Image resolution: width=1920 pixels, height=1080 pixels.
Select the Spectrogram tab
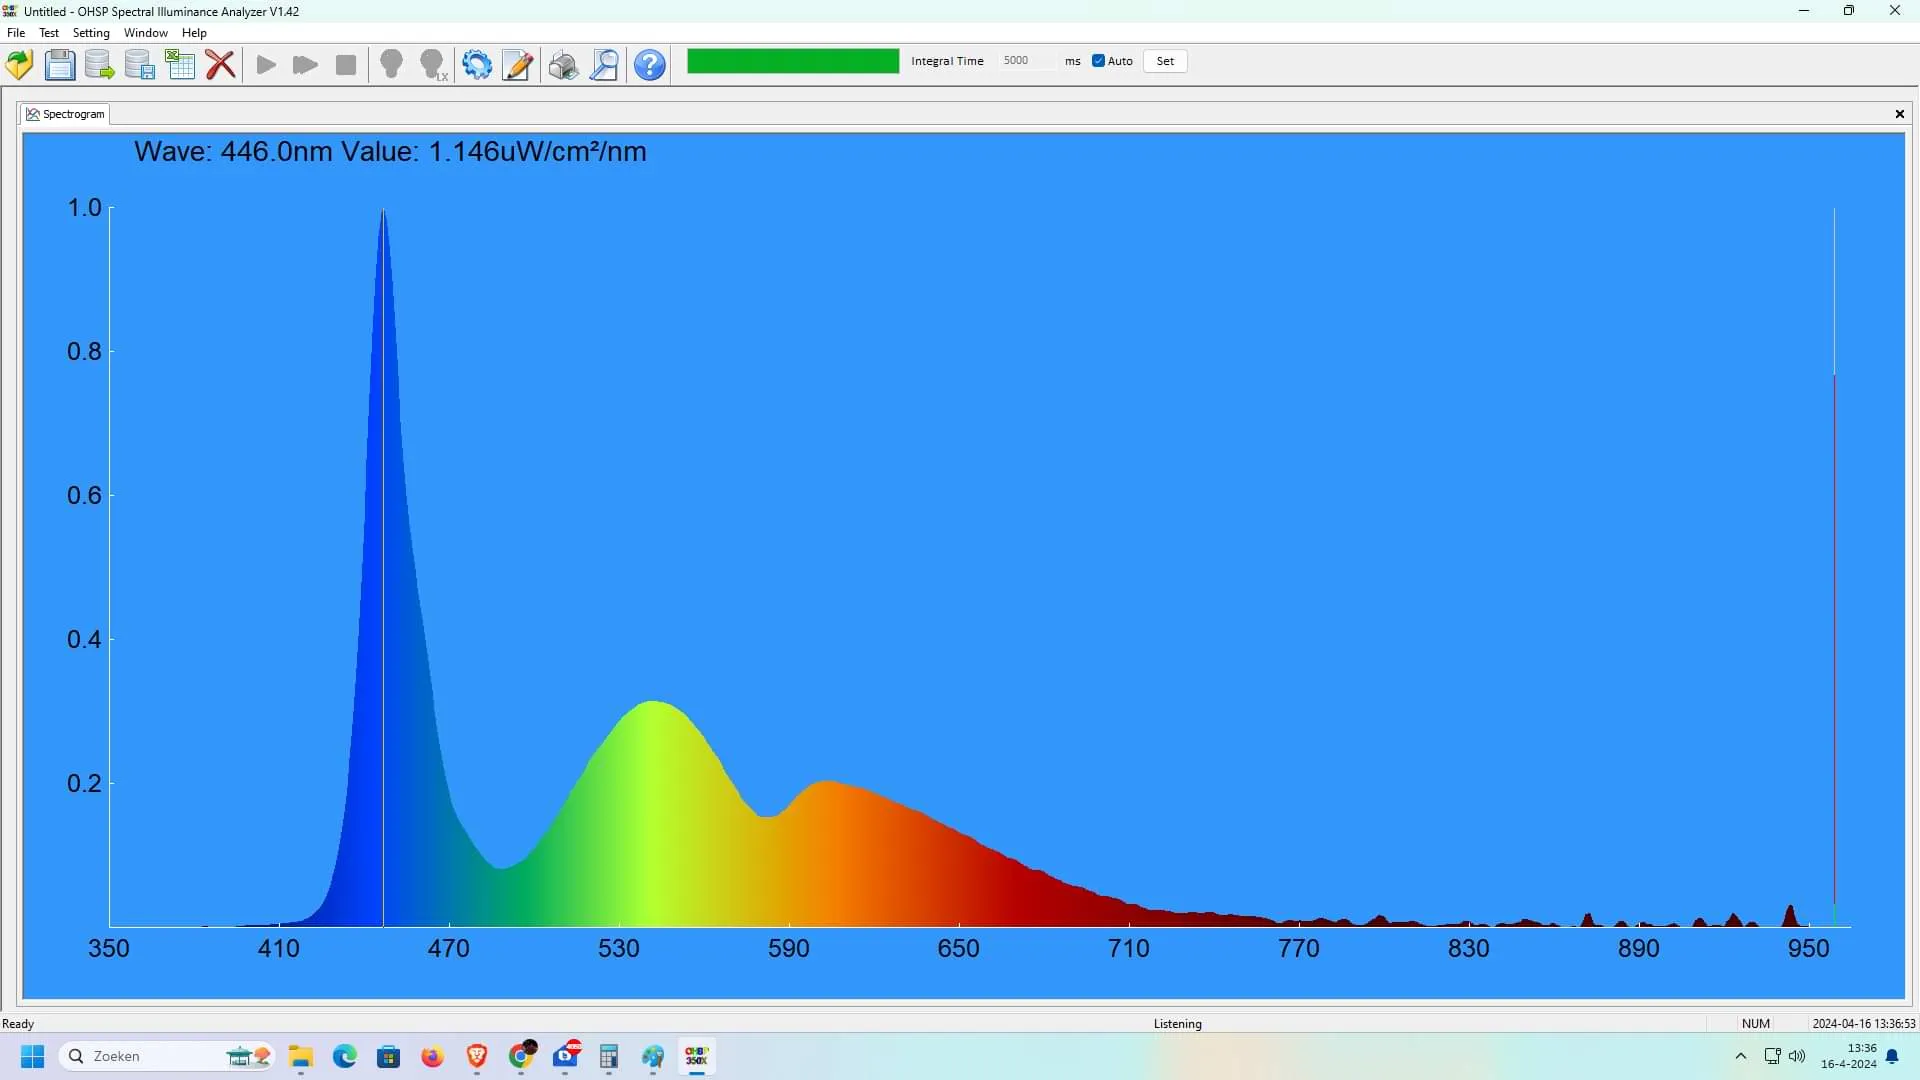point(66,114)
